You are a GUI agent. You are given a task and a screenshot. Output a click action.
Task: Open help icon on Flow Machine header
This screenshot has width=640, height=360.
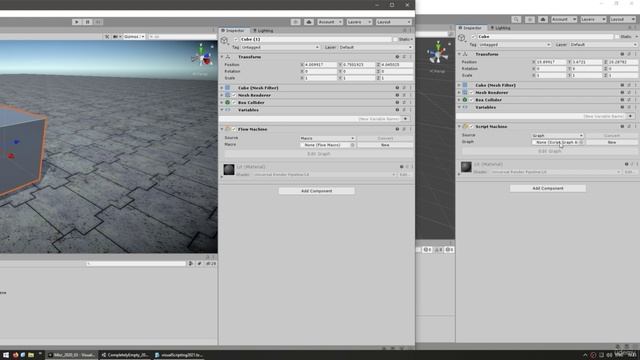tap(397, 129)
